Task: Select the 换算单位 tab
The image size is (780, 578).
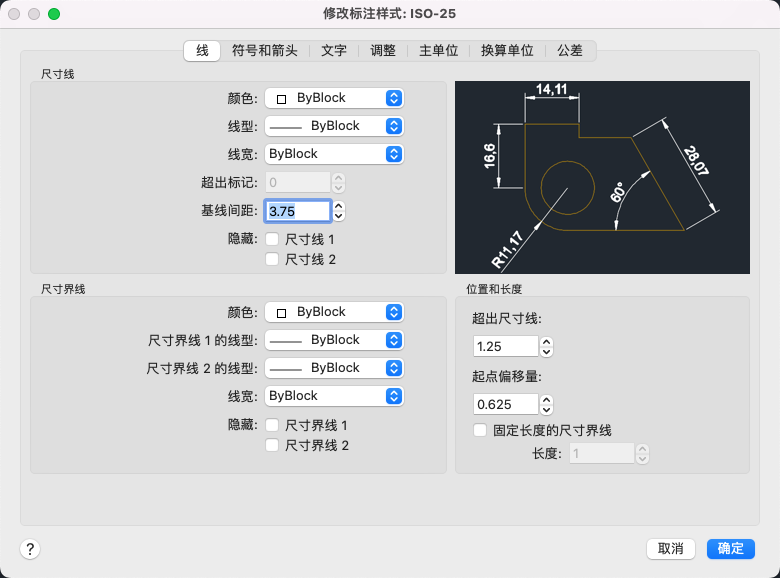Action: (x=507, y=51)
